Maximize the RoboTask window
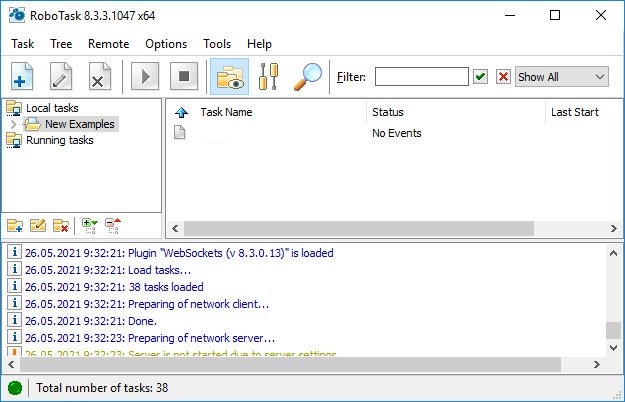This screenshot has width=625, height=402. (555, 16)
